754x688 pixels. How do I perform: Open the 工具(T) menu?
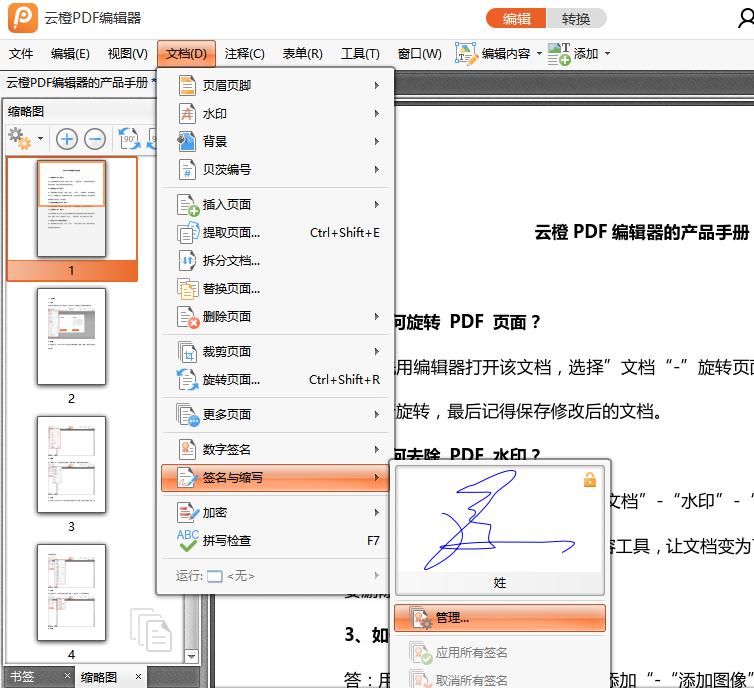360,53
